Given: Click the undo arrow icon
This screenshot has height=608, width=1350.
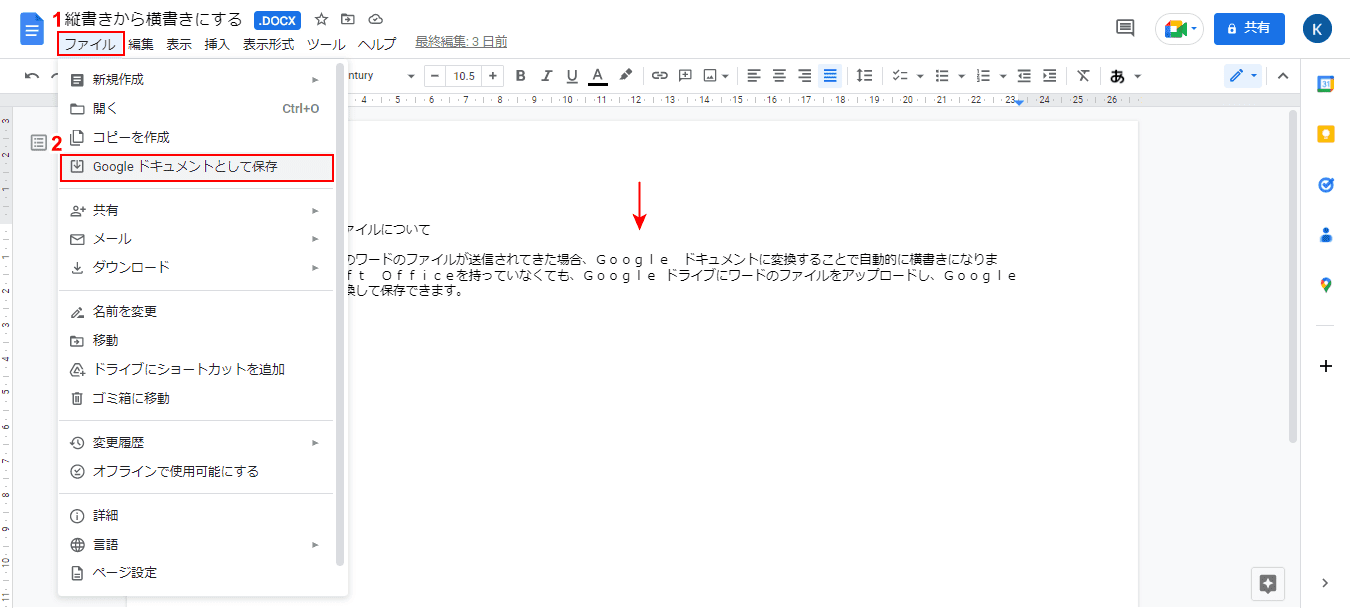Looking at the screenshot, I should point(32,76).
